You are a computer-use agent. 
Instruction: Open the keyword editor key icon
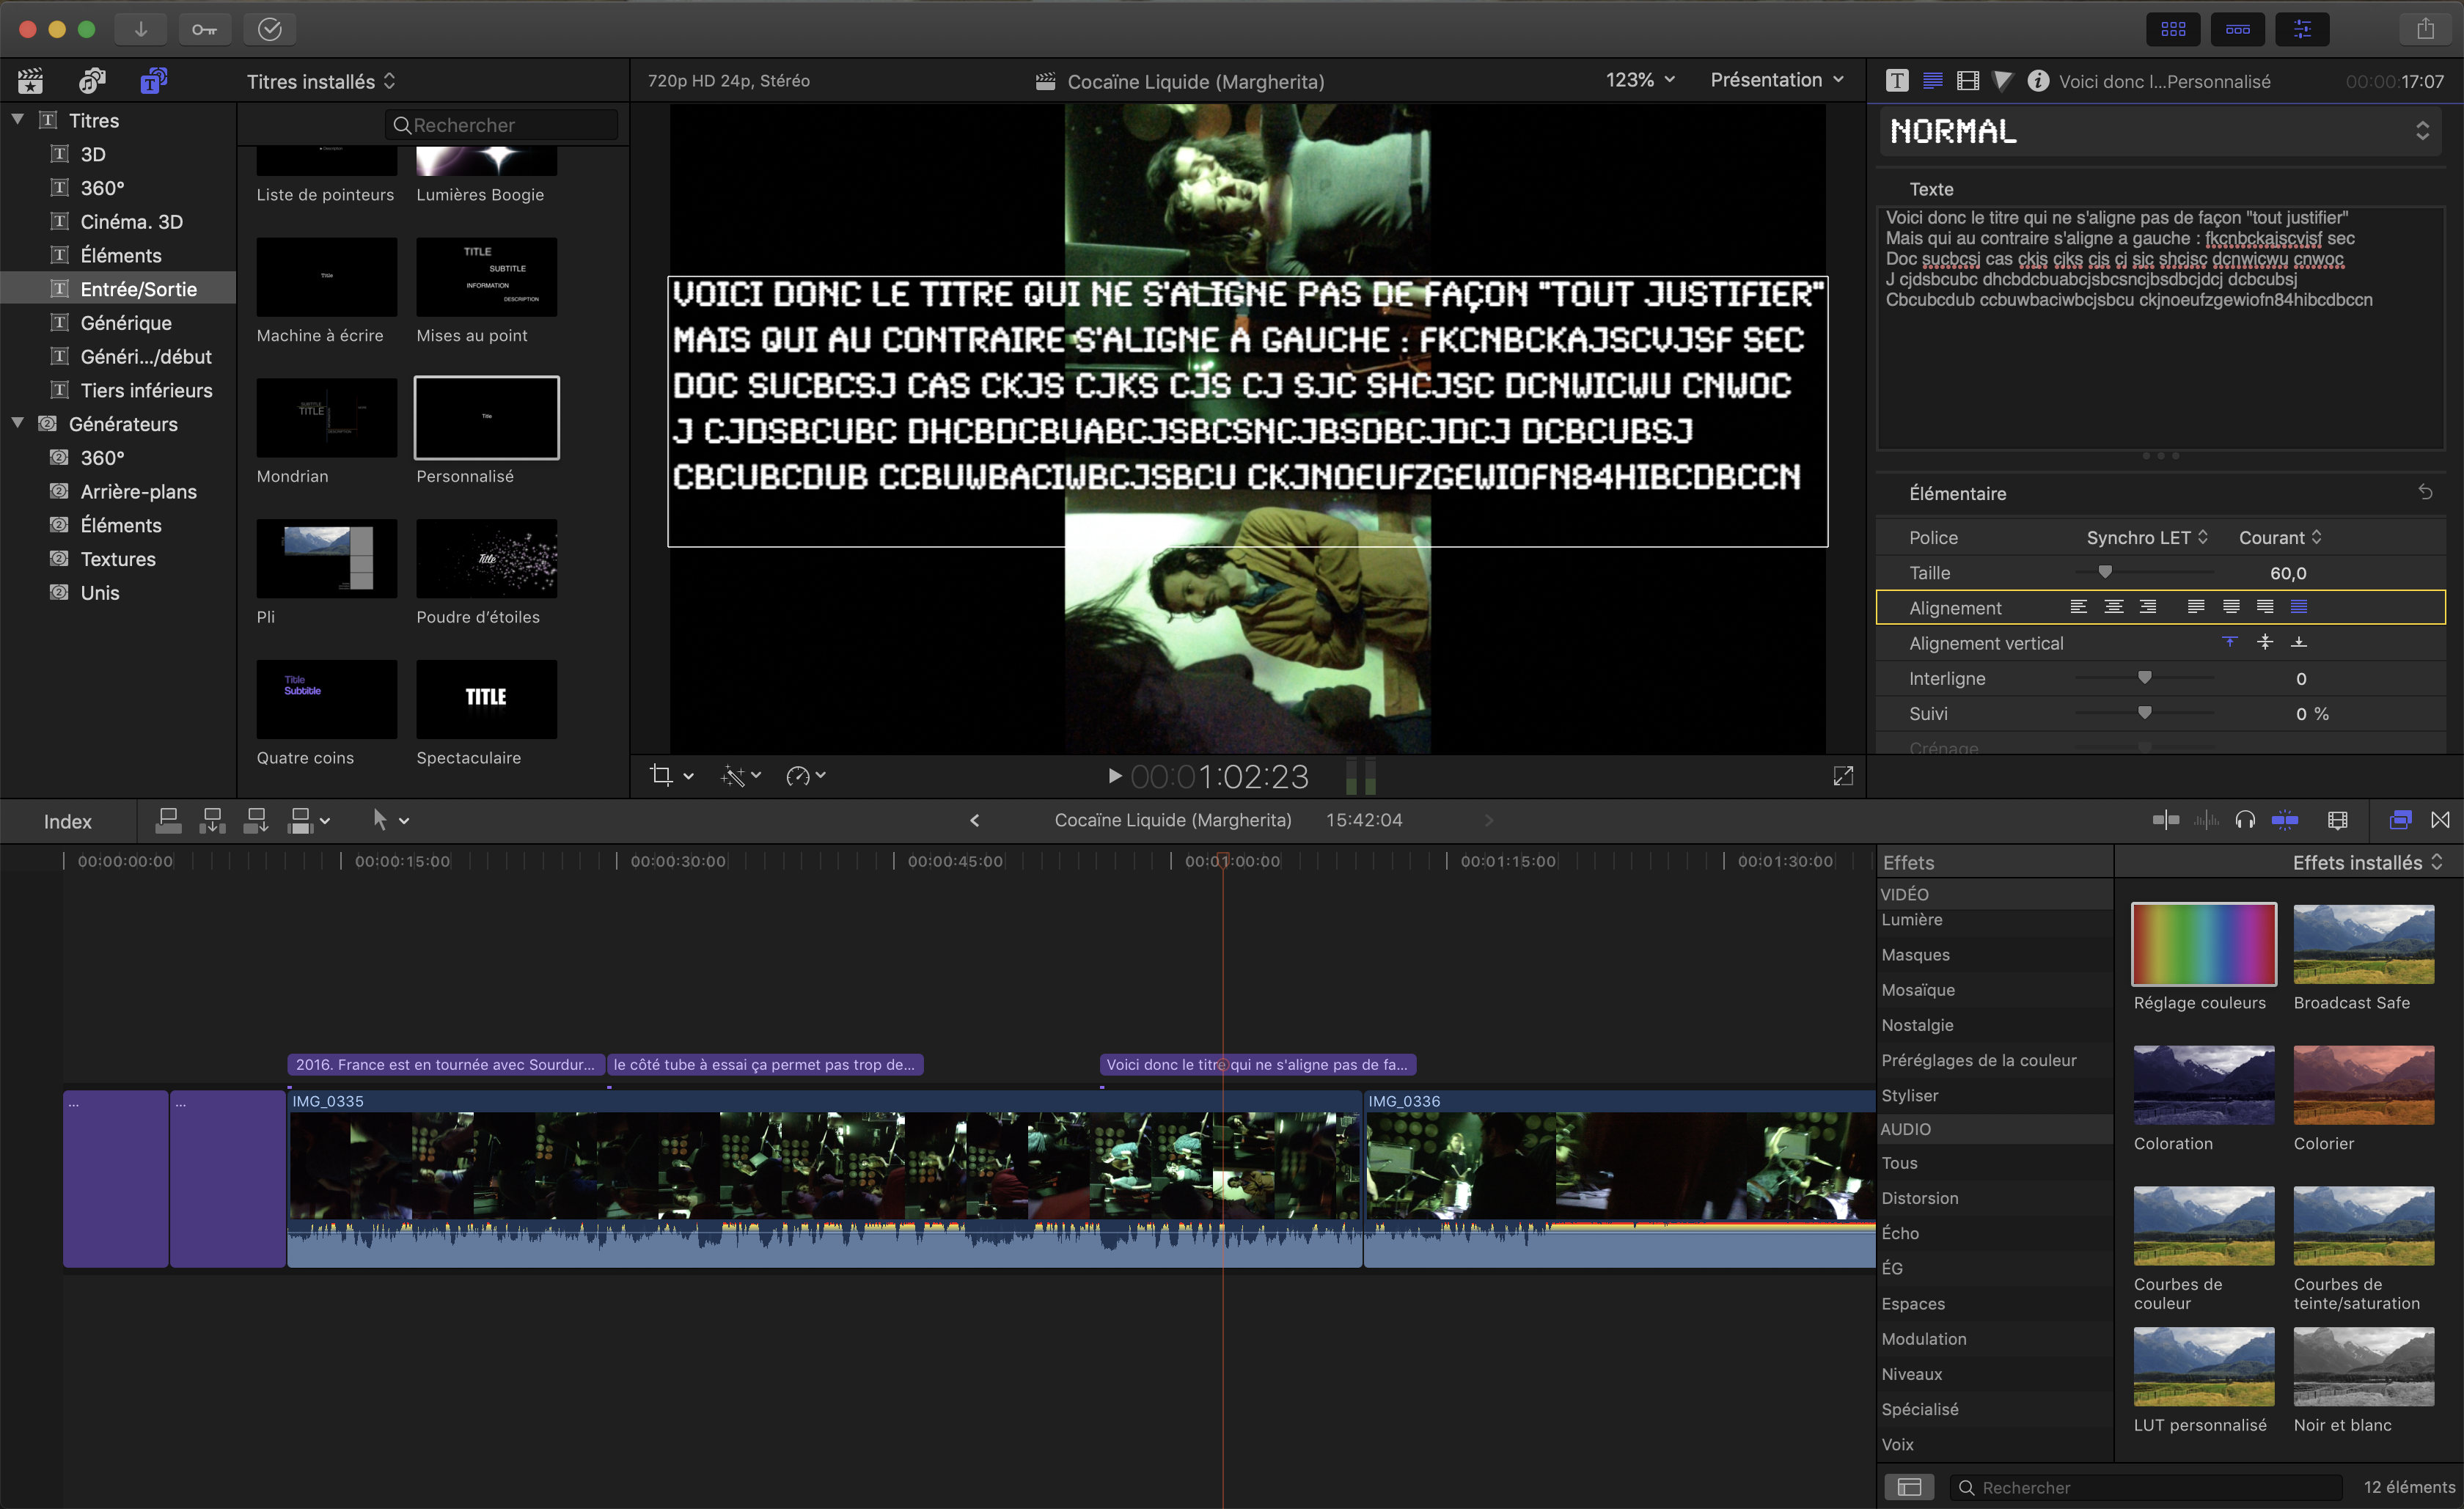205,29
